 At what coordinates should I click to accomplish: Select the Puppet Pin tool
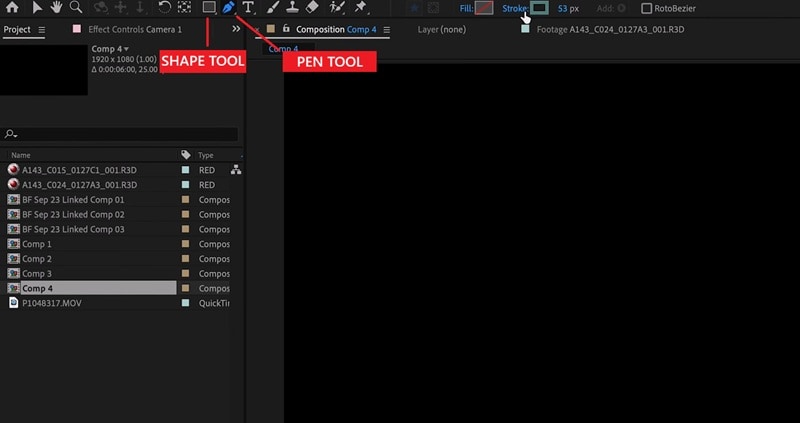coord(360,7)
